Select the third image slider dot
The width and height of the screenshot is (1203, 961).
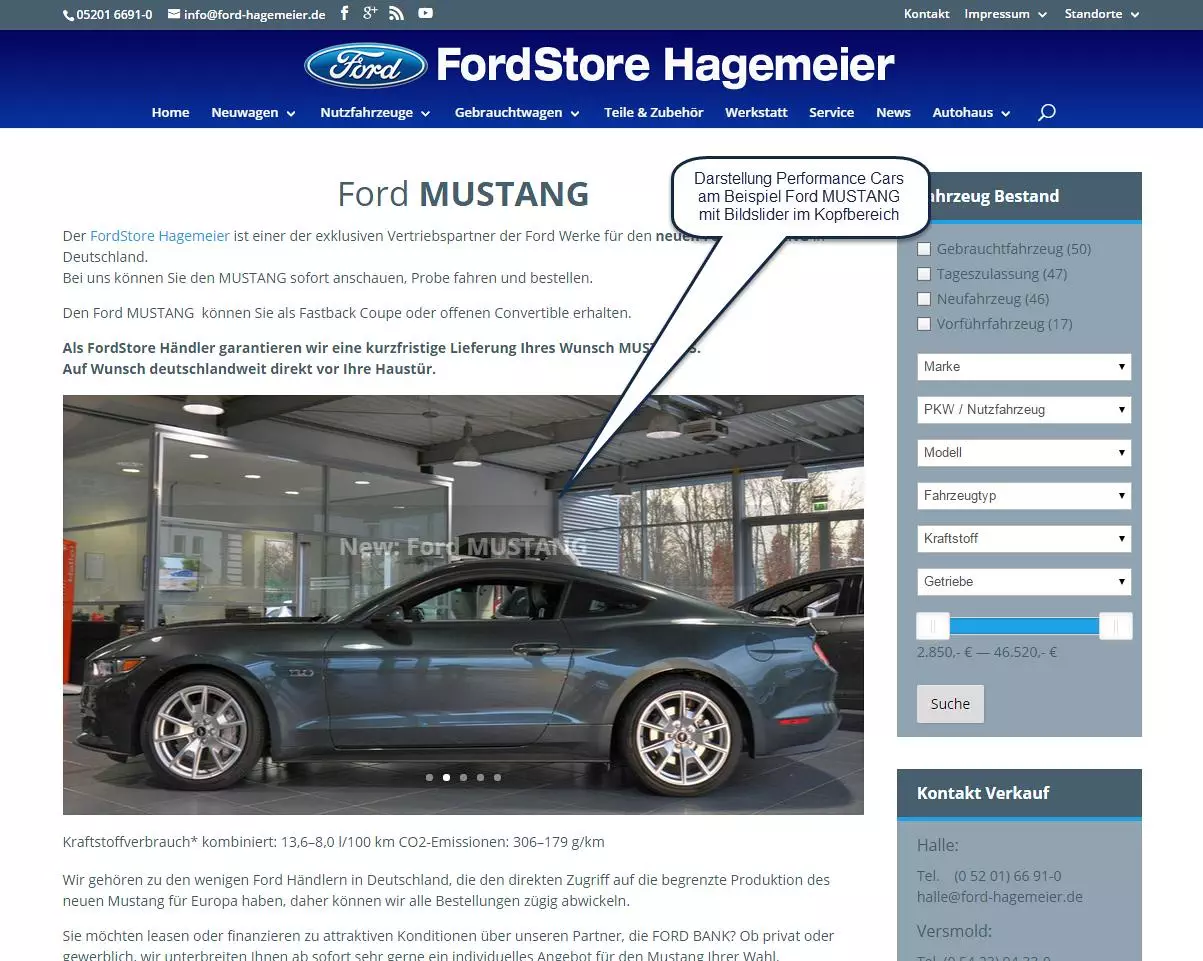tap(463, 777)
